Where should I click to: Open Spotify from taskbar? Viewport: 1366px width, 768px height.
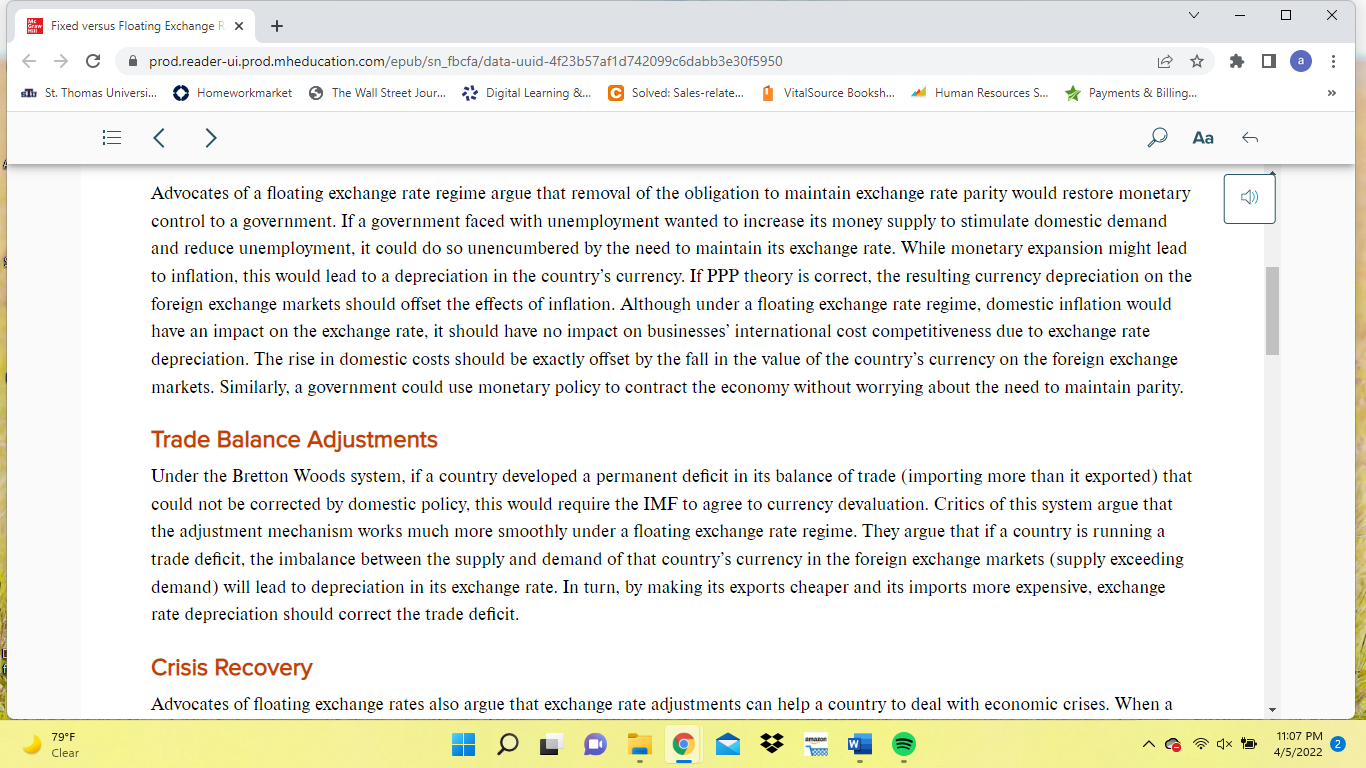click(x=903, y=744)
